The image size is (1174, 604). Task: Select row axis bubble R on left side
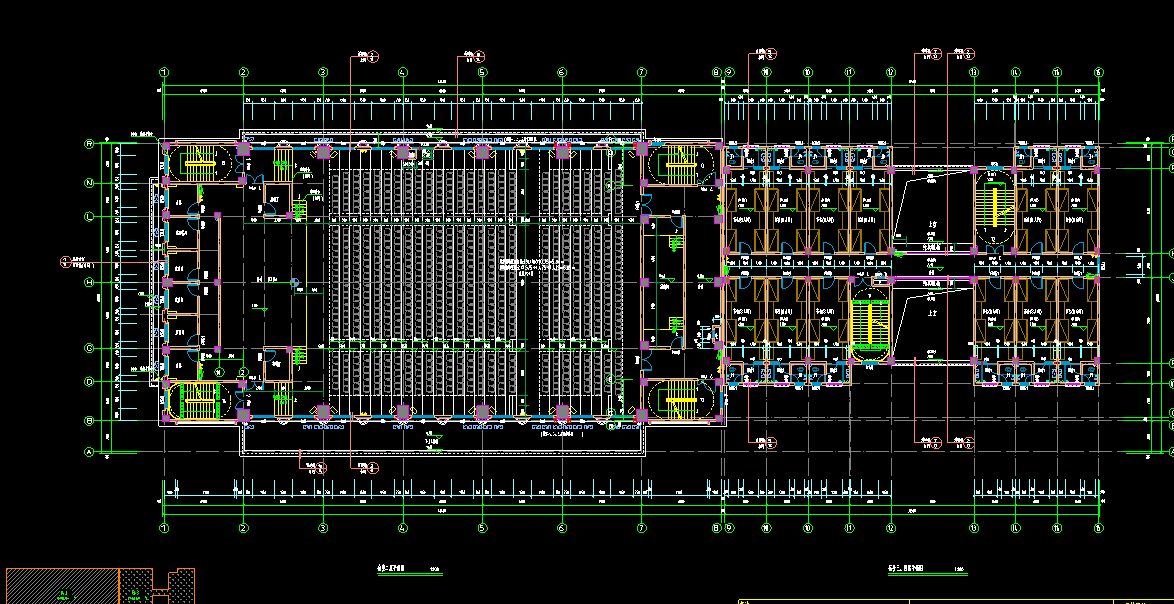tap(89, 144)
